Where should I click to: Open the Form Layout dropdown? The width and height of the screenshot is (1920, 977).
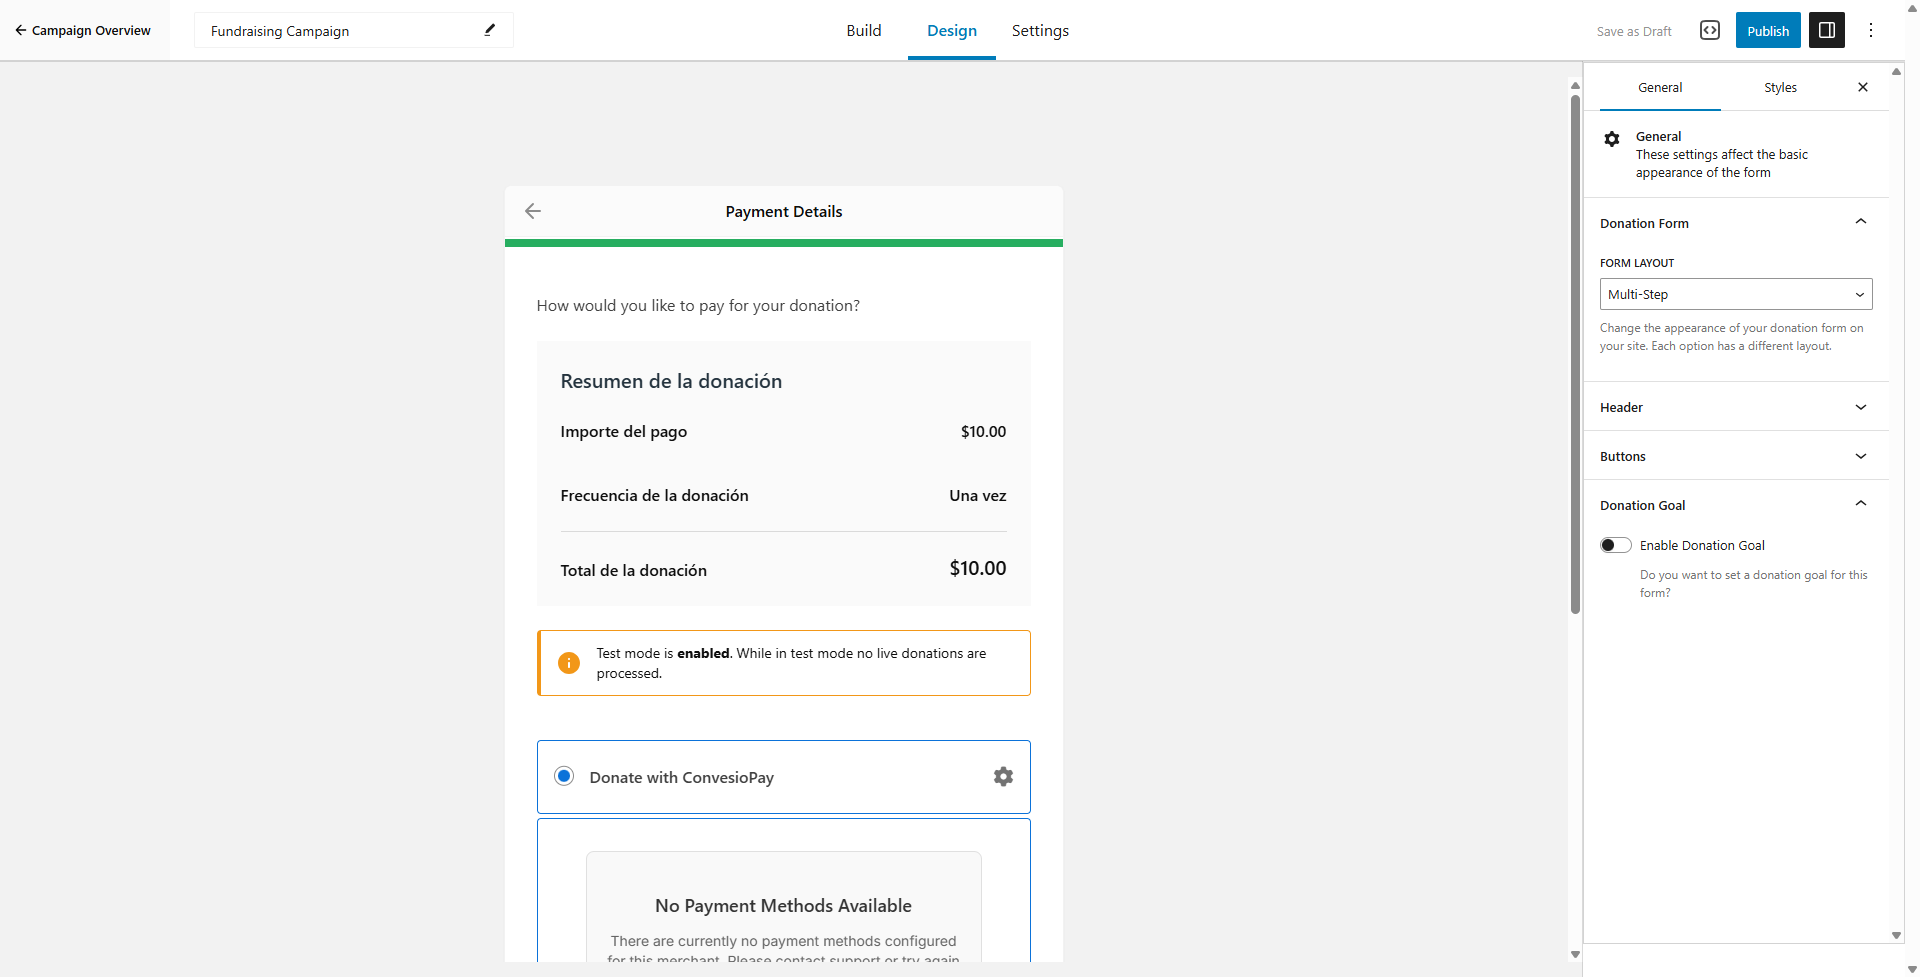tap(1735, 294)
